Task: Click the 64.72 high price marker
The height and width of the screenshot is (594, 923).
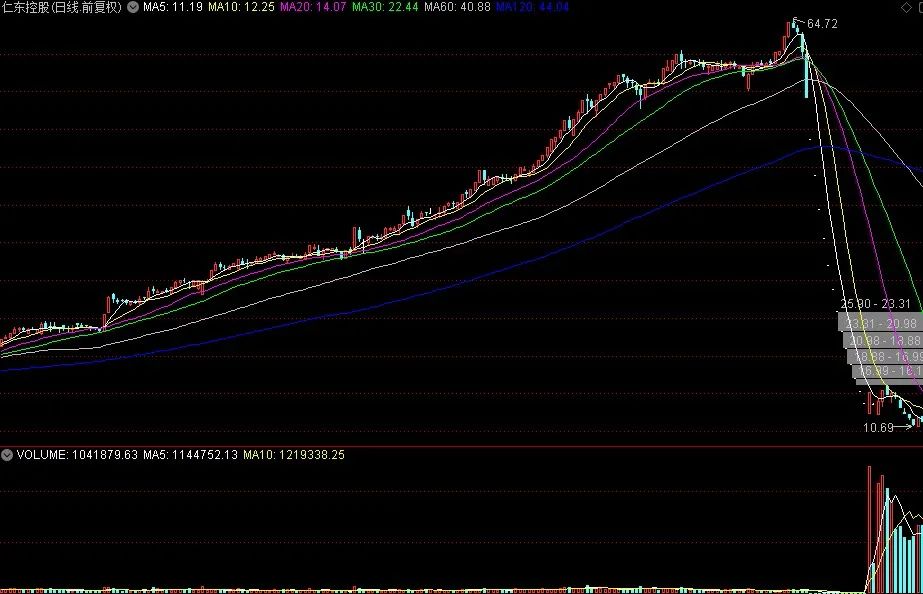Action: [822, 24]
